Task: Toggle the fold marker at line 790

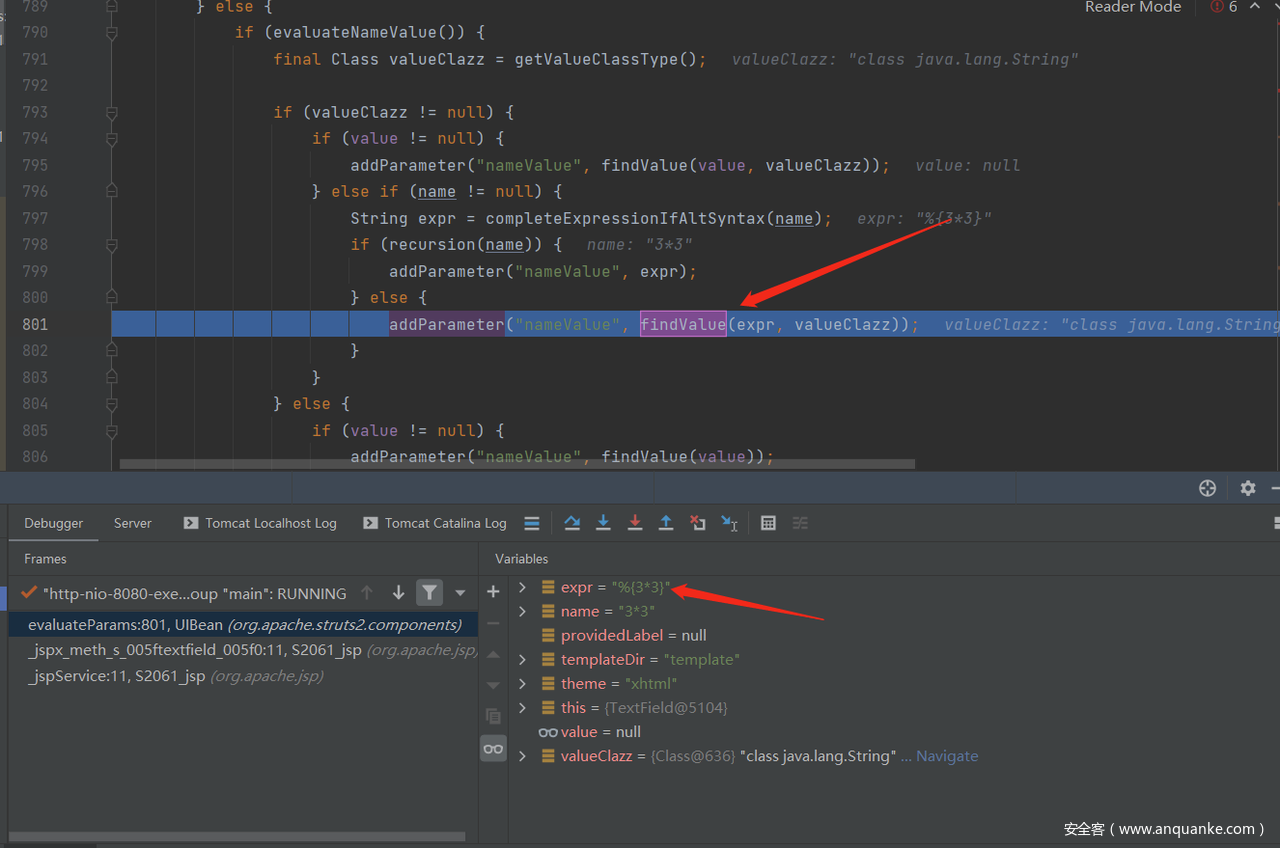Action: [112, 33]
